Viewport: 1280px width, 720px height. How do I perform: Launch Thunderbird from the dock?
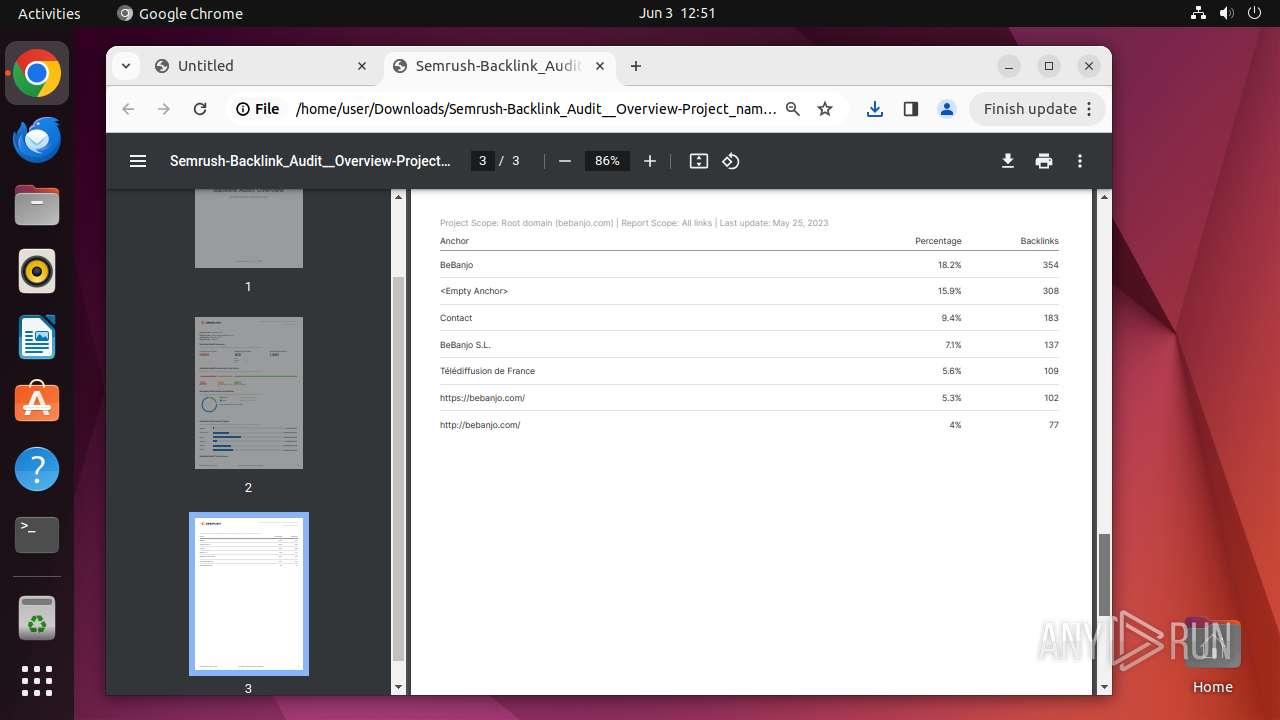coord(37,139)
